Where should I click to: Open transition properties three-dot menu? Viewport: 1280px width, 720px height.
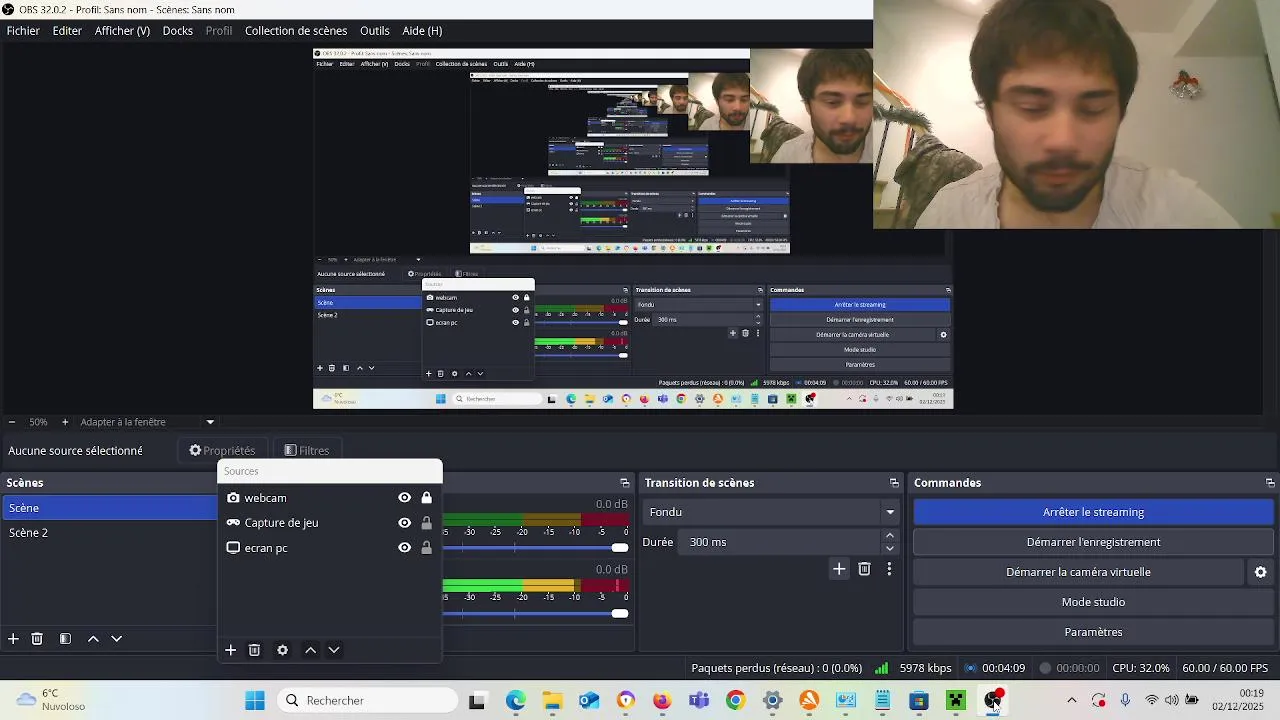(x=889, y=569)
